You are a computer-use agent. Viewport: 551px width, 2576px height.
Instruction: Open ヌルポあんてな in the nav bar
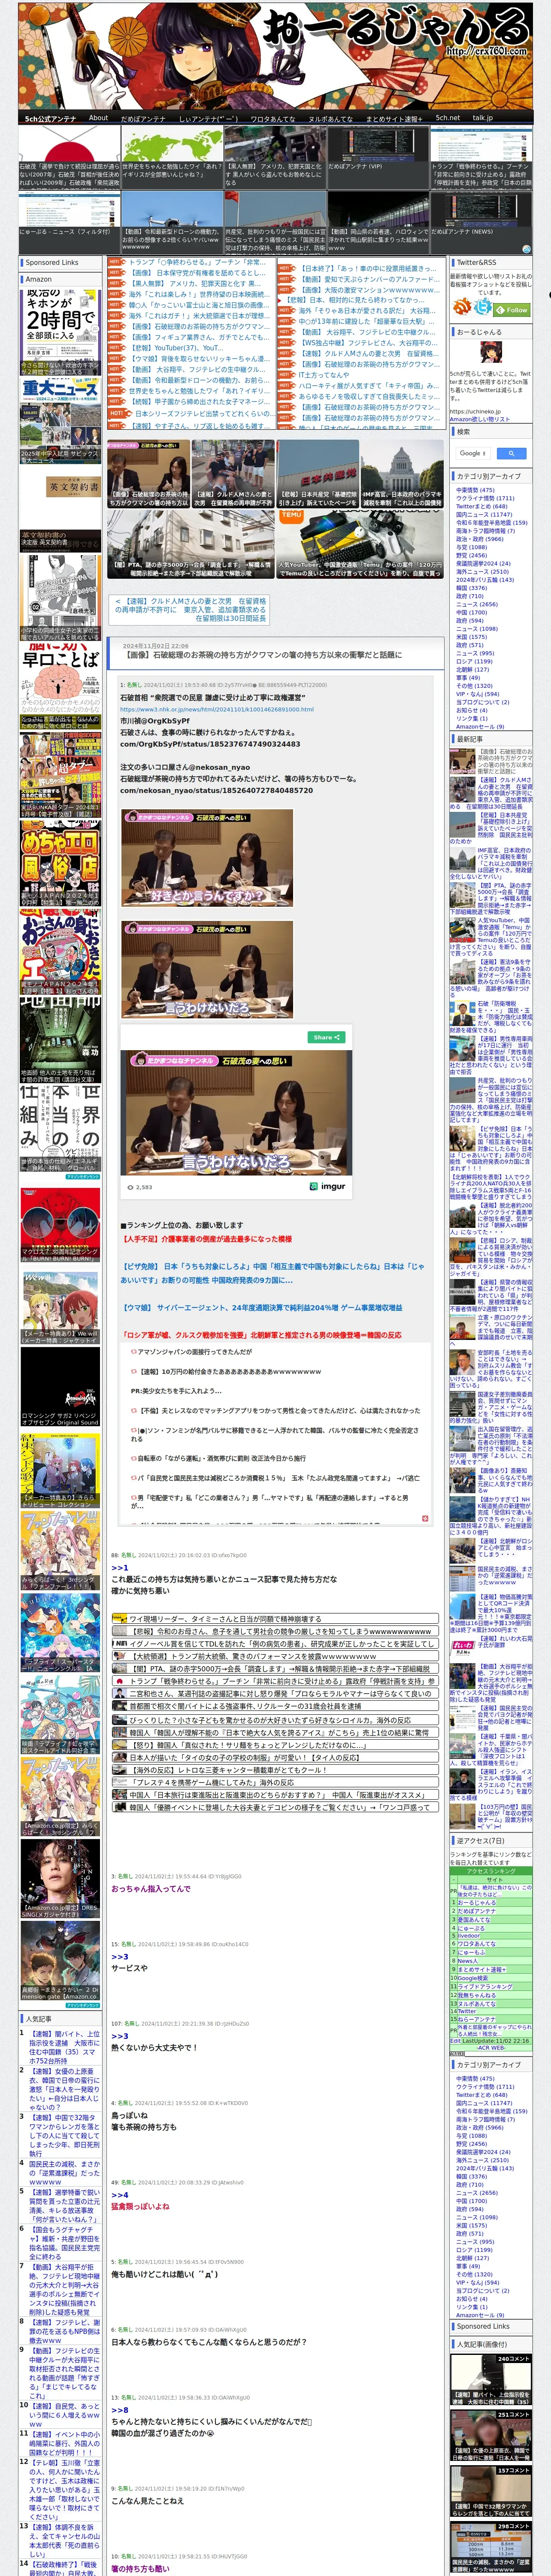331,118
